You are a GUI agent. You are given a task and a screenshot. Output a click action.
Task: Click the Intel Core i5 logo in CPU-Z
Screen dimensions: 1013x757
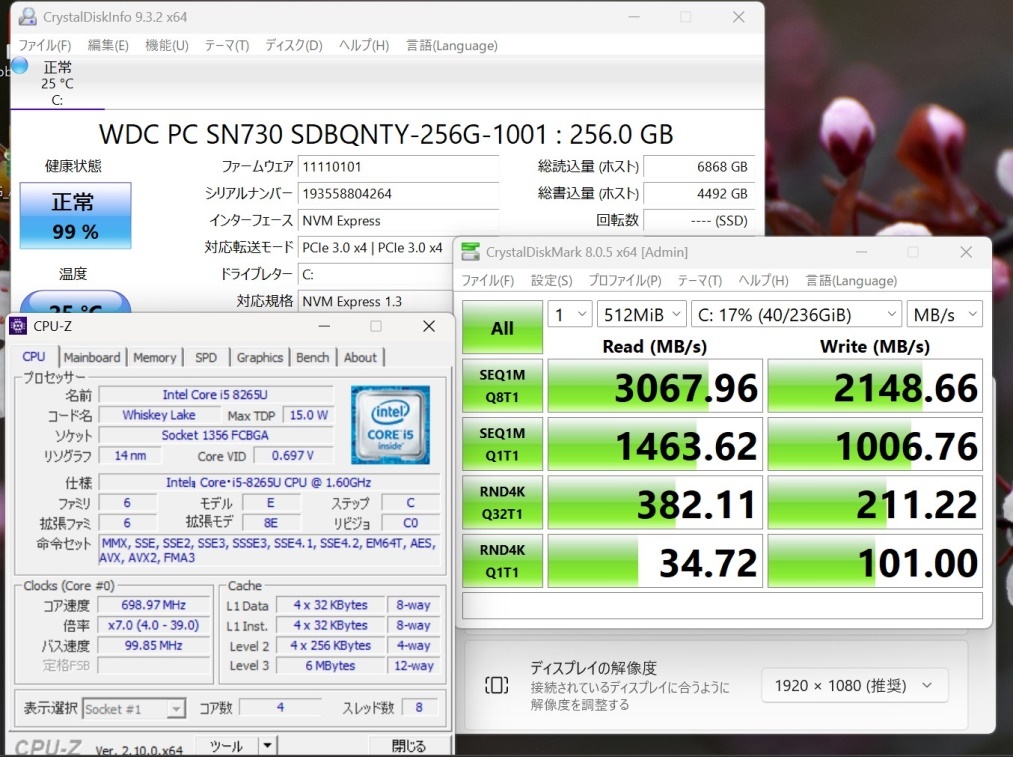(x=390, y=424)
